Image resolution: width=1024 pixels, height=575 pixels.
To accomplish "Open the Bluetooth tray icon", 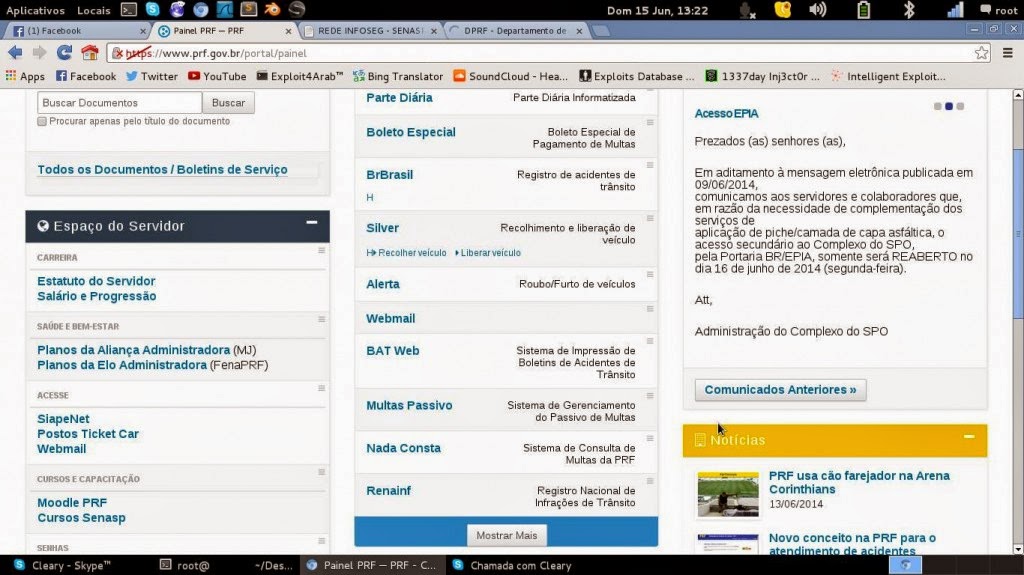I will pos(908,9).
